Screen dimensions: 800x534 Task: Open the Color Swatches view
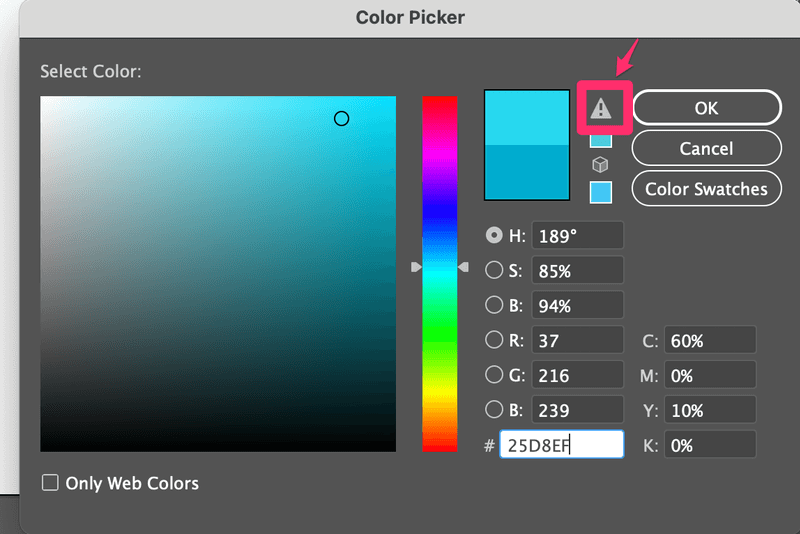tap(706, 188)
